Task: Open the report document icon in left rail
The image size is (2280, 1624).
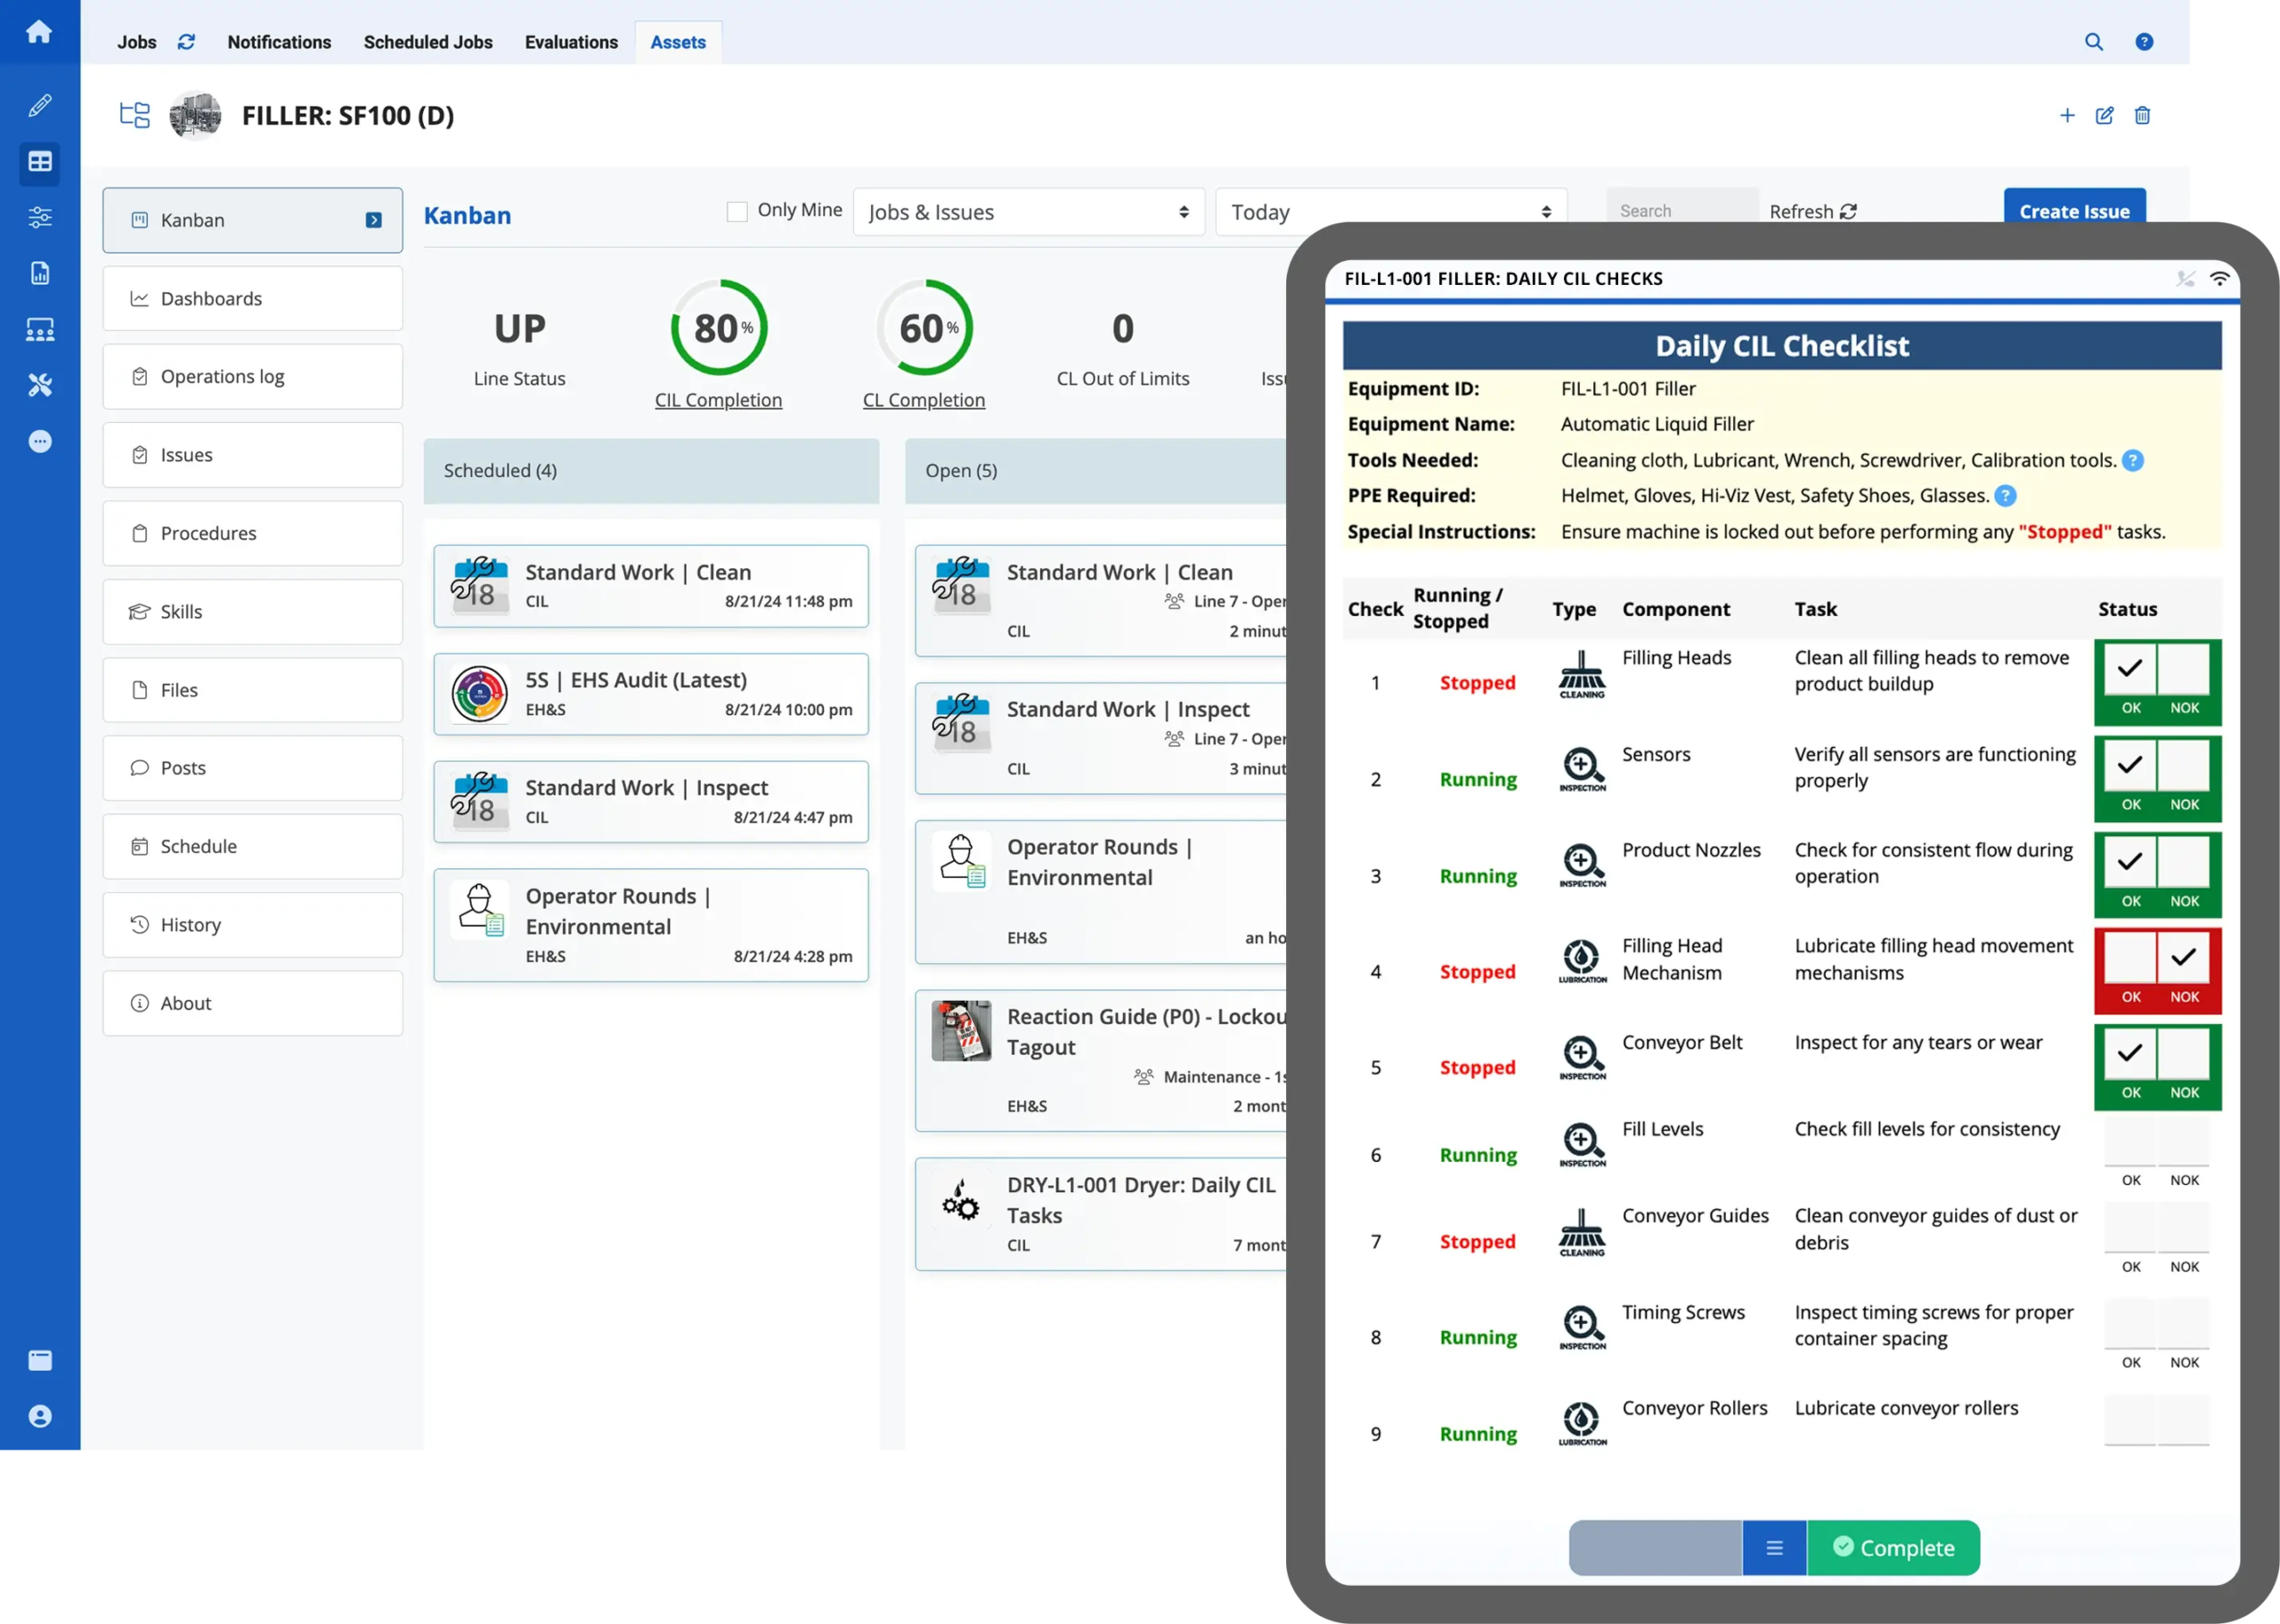Action: tap(39, 273)
